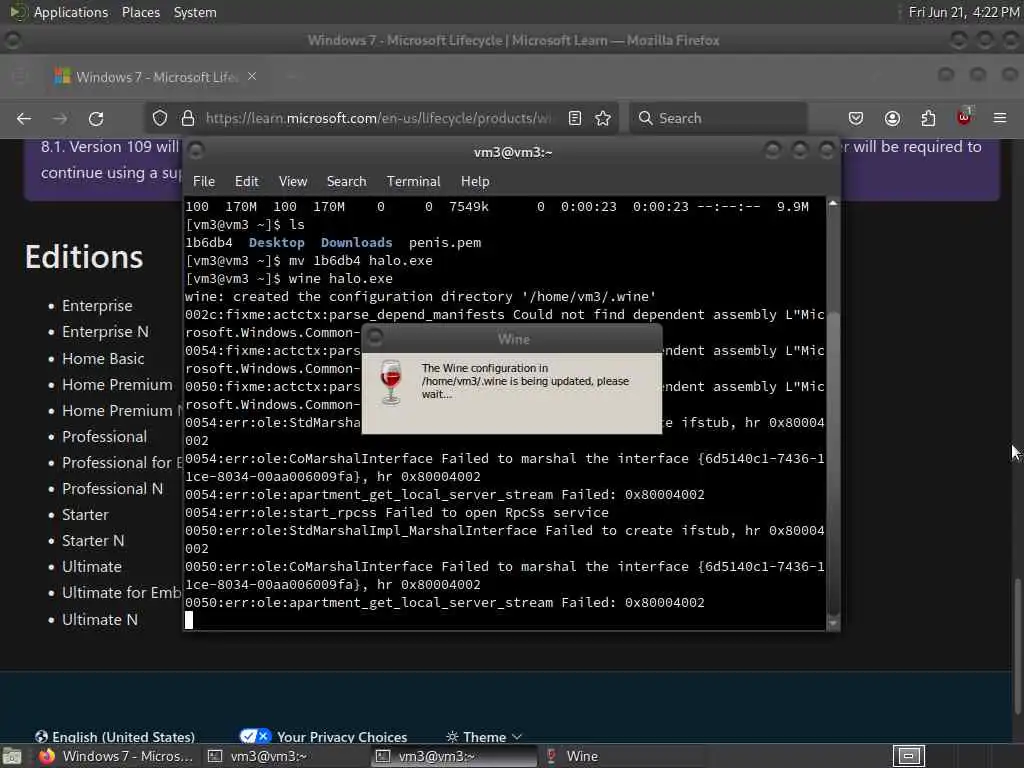The height and width of the screenshot is (768, 1024).
Task: Click the Home Basic edition item
Action: (103, 359)
